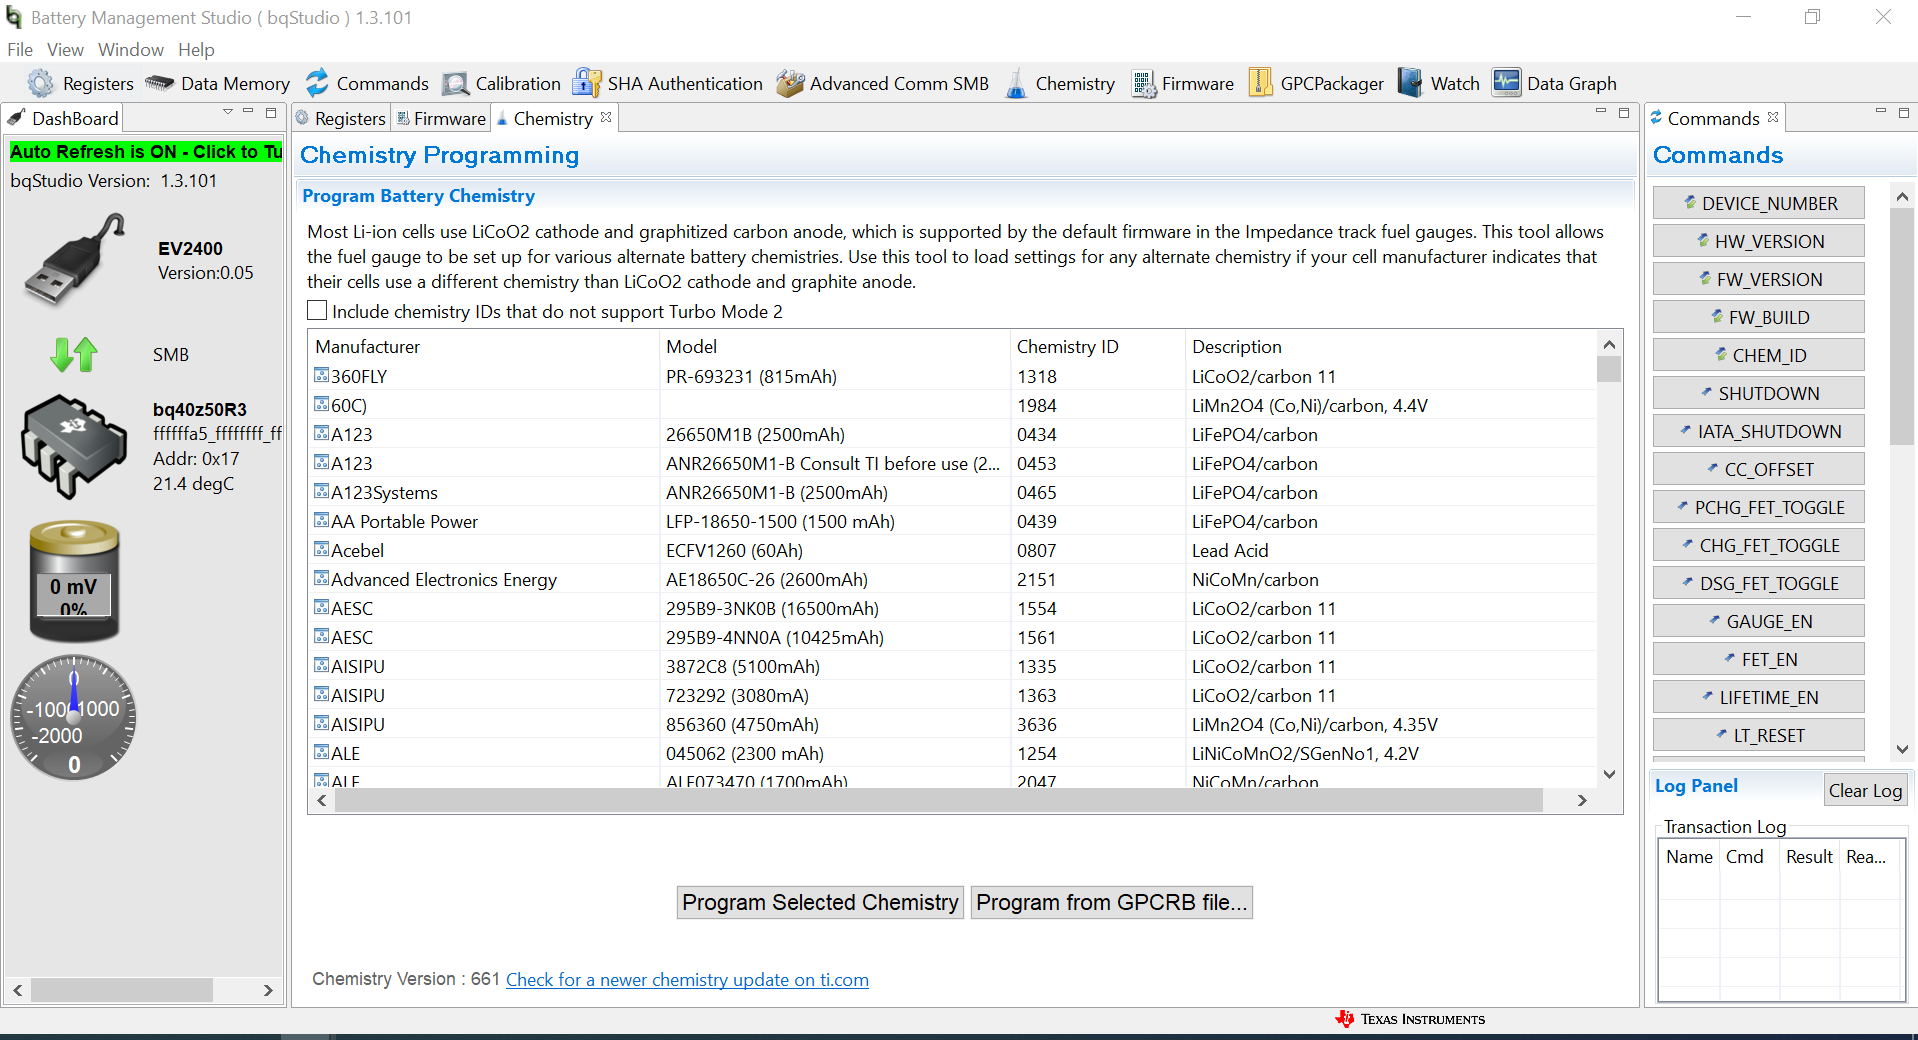The height and width of the screenshot is (1040, 1918).
Task: Send the GAUGE_EN command
Action: pyautogui.click(x=1759, y=621)
